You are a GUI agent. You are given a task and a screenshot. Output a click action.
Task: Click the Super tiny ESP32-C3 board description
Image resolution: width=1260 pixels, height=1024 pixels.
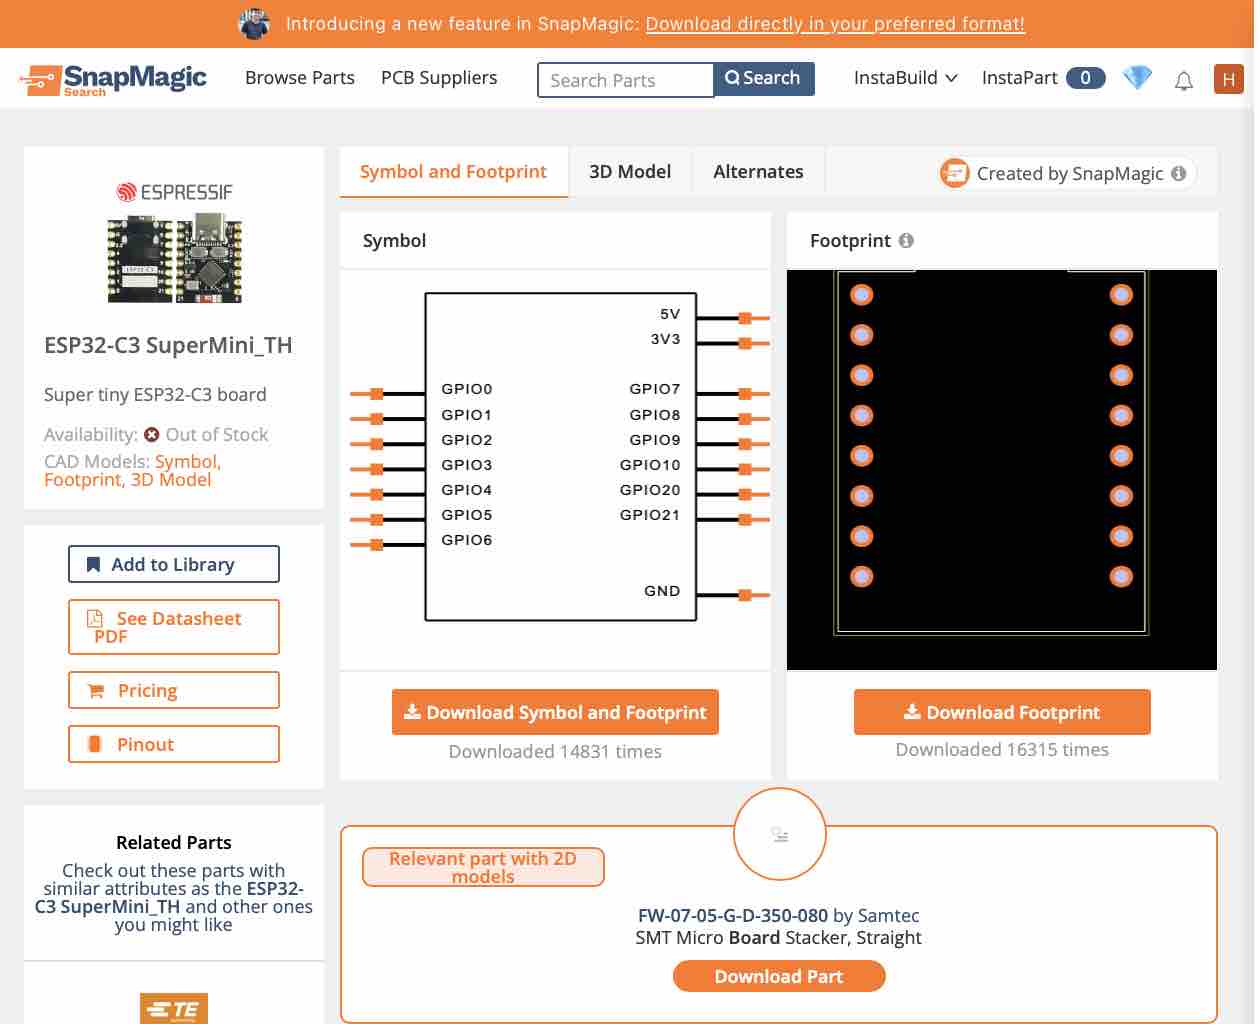tap(155, 394)
